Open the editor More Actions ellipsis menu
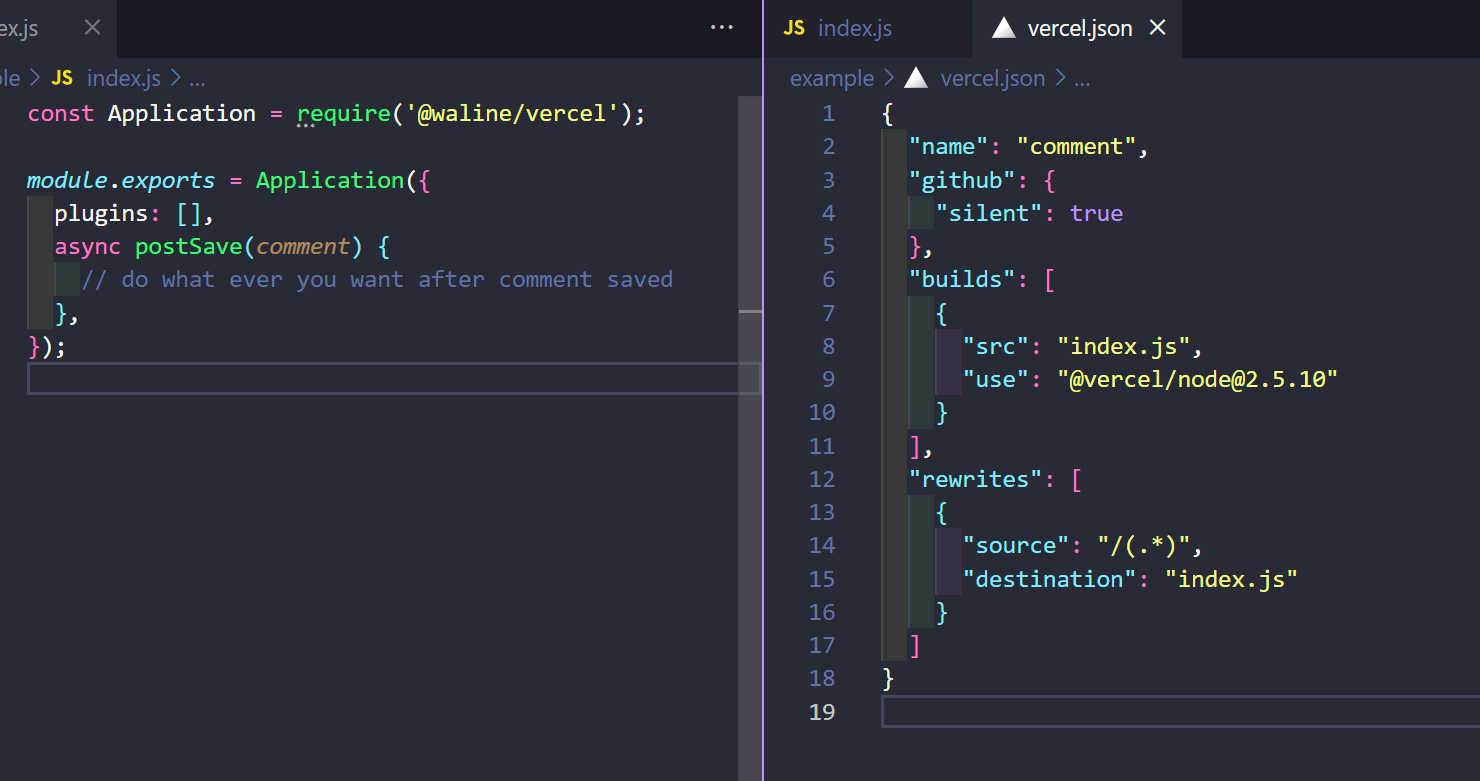1480x781 pixels. point(721,28)
